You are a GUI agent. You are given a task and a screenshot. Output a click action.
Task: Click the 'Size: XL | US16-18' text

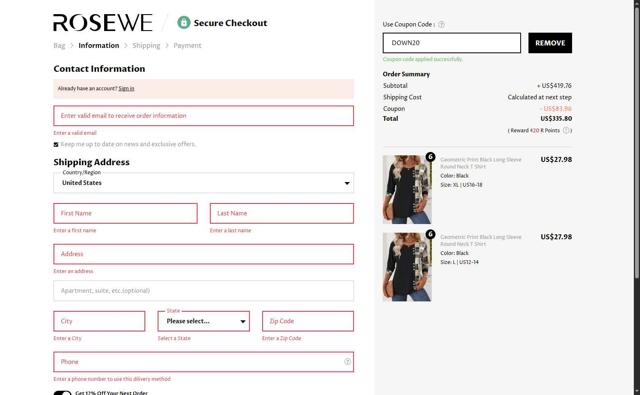(x=461, y=185)
